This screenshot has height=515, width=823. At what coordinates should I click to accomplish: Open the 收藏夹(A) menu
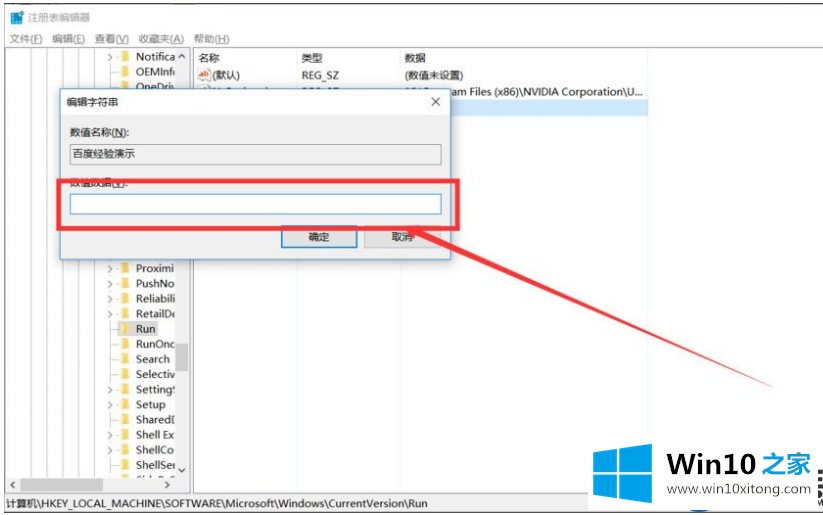click(x=161, y=39)
